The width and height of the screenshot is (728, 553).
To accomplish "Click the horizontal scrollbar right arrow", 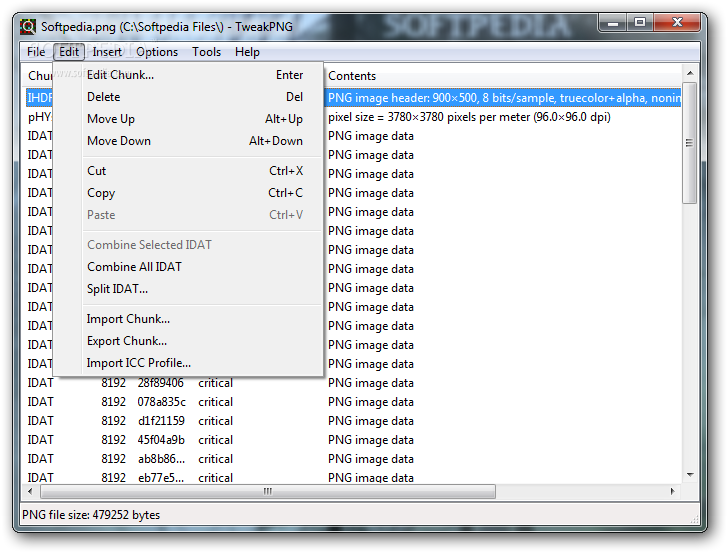I will (x=672, y=491).
